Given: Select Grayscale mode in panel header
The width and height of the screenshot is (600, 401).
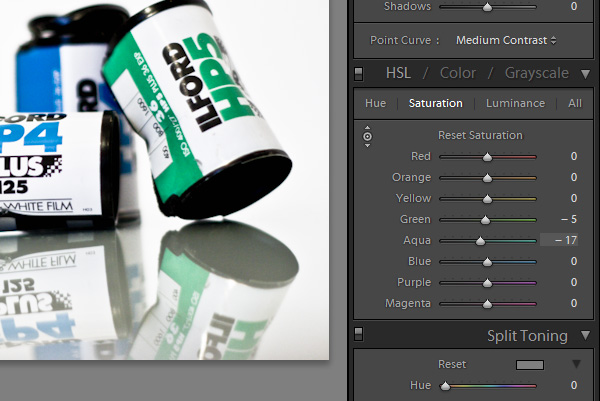Looking at the screenshot, I should tap(536, 73).
